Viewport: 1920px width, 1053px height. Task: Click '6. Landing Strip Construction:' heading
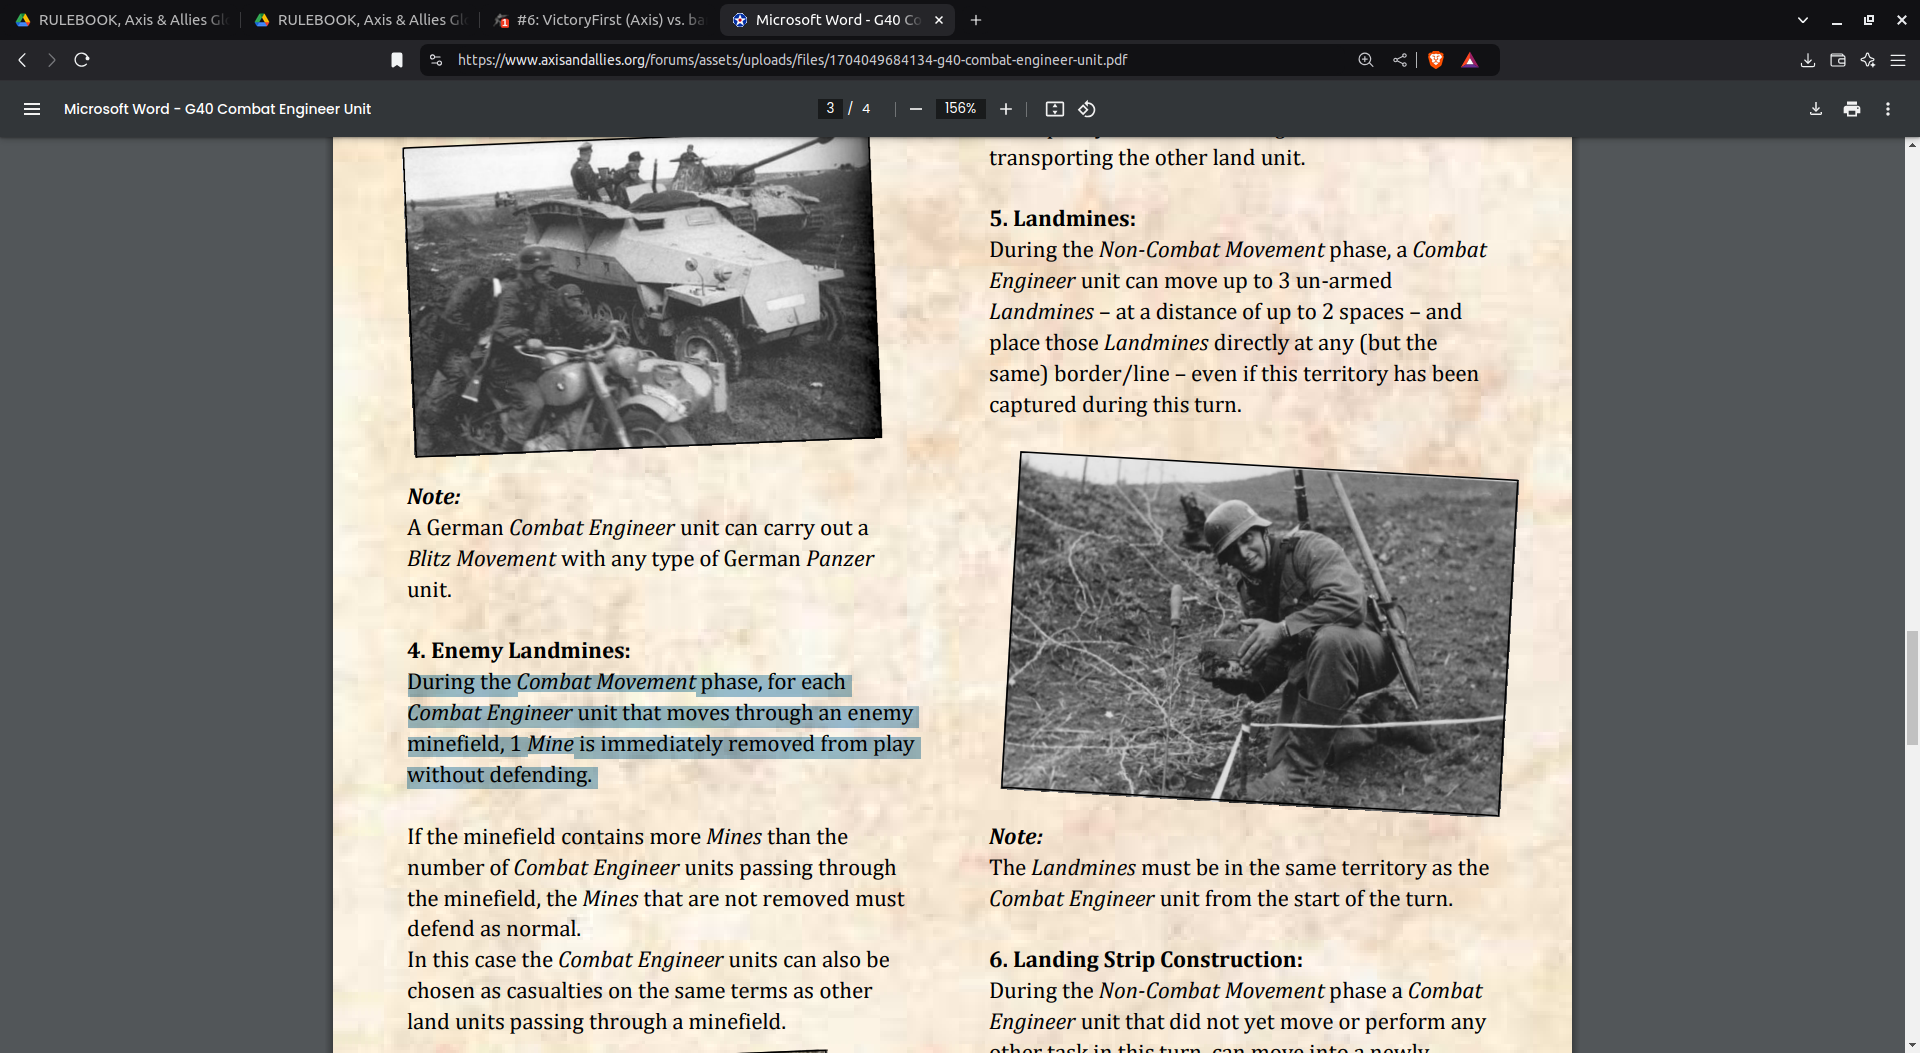coord(1145,960)
